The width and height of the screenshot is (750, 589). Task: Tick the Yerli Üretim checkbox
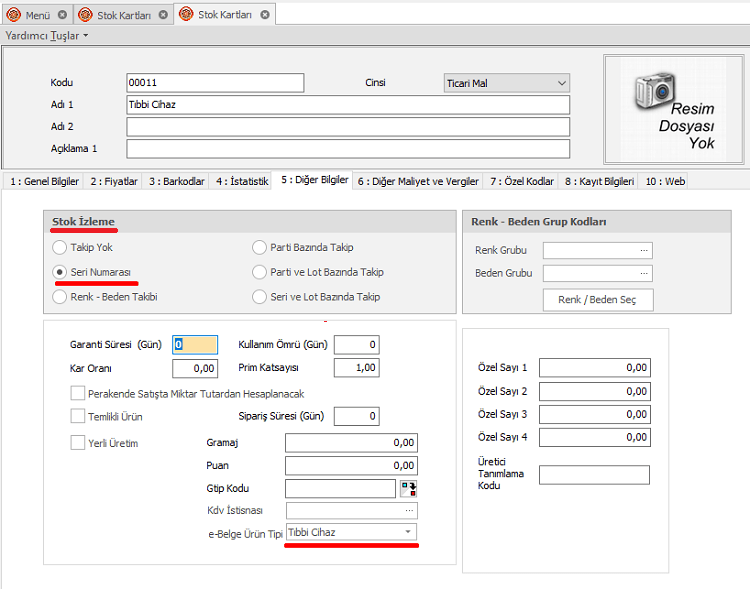(78, 443)
